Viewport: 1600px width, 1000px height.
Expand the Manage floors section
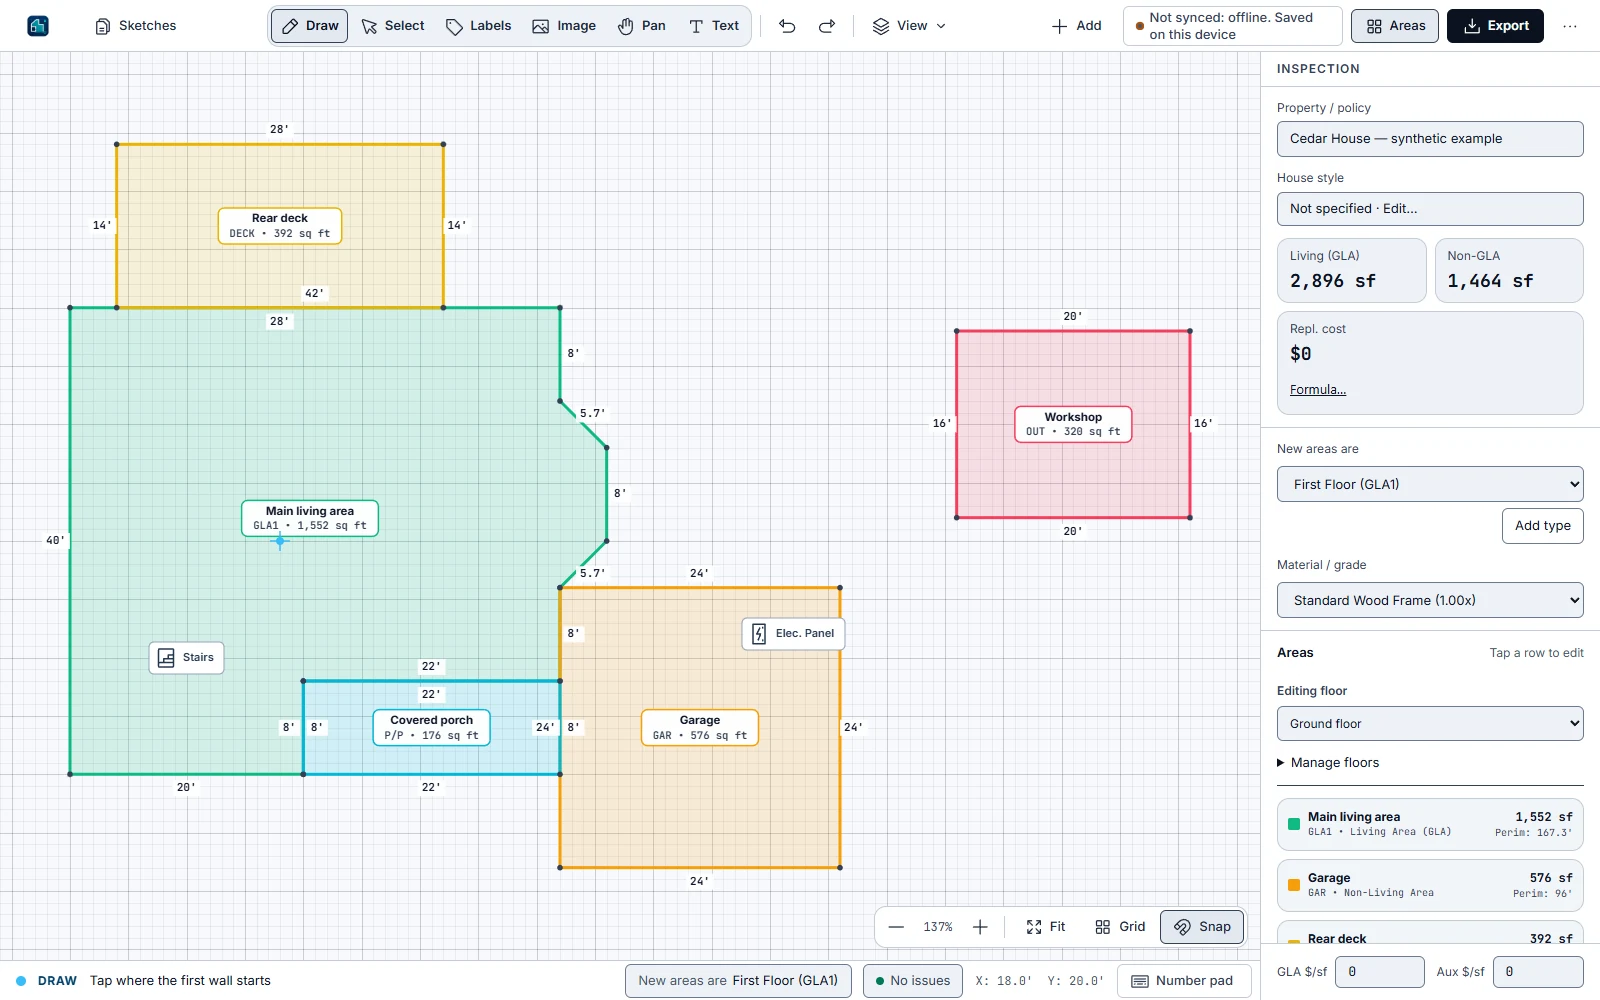tap(1329, 763)
